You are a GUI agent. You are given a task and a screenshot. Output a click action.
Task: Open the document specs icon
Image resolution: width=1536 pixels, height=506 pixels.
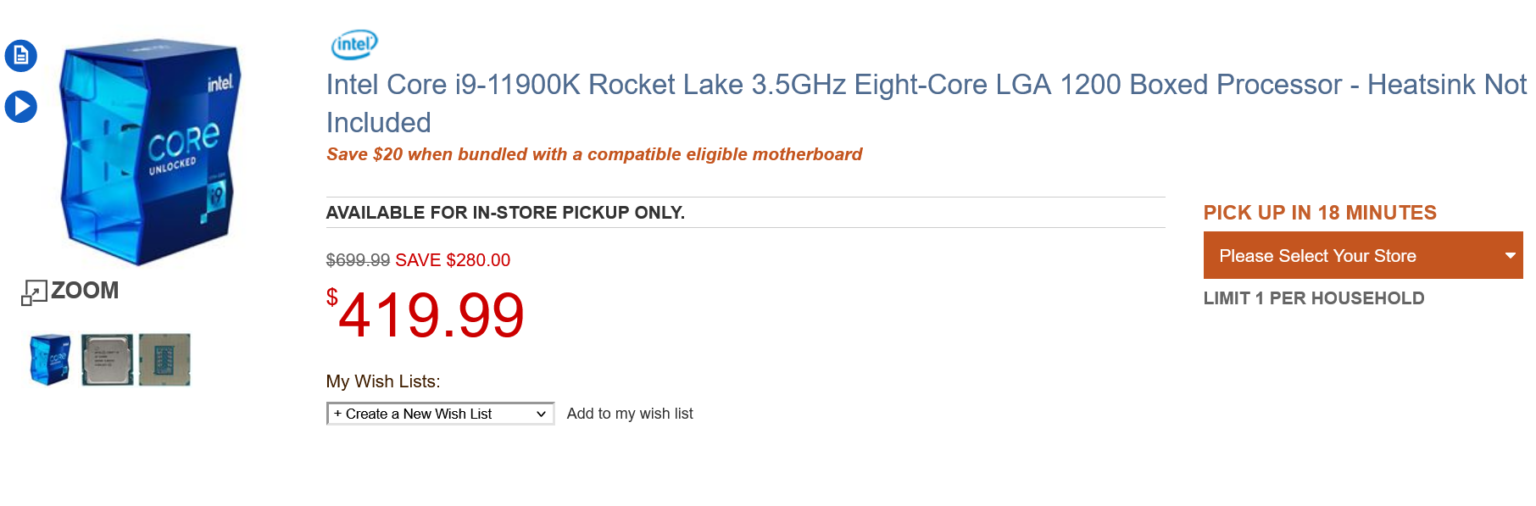(21, 56)
